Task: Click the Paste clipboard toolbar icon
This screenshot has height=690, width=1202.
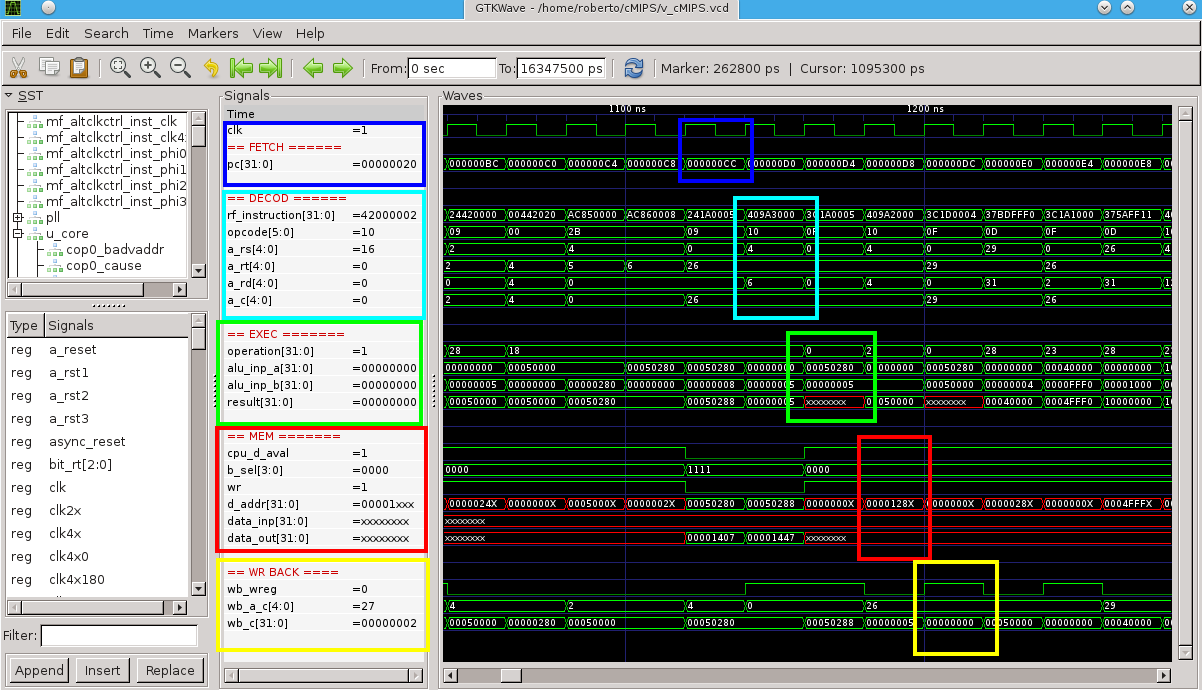Action: (x=79, y=68)
